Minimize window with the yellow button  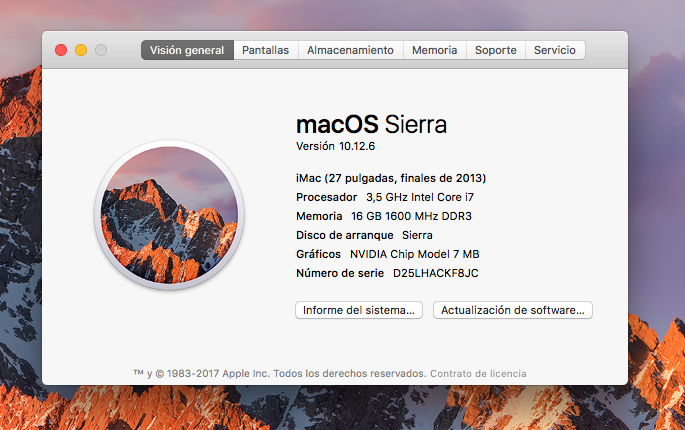81,50
